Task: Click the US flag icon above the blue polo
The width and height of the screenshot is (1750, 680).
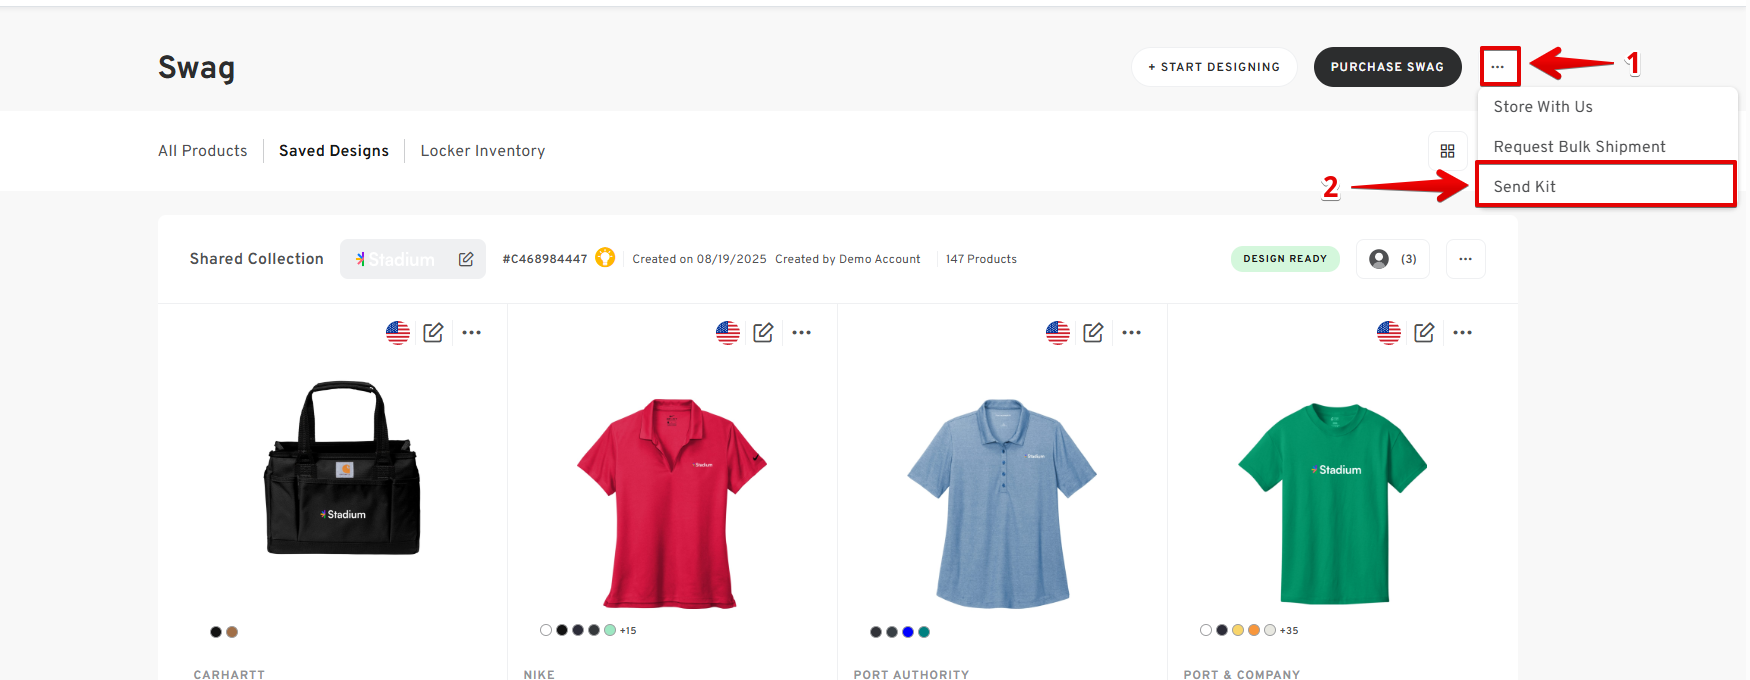Action: [1057, 333]
